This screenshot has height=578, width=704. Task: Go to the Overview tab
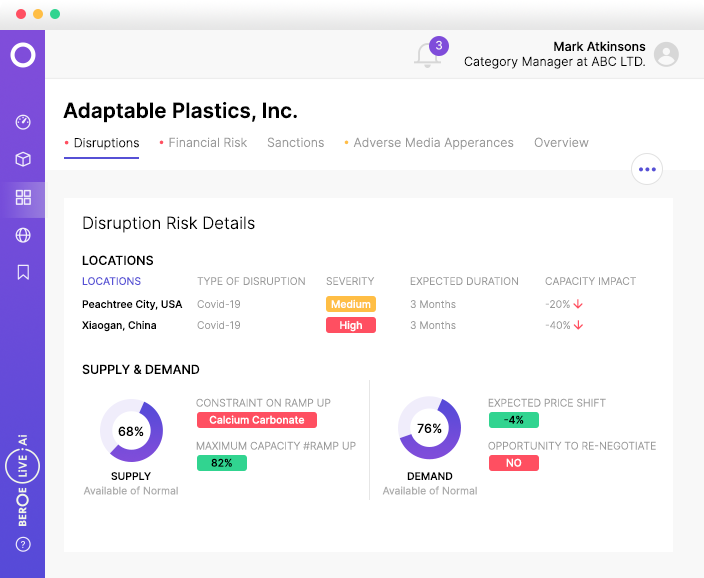561,143
